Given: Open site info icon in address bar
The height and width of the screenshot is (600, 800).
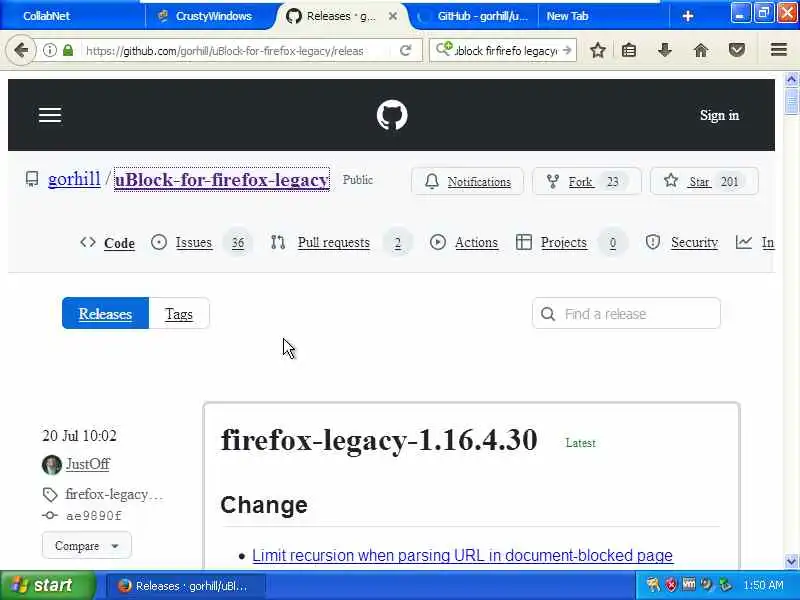Looking at the screenshot, I should 49,50.
